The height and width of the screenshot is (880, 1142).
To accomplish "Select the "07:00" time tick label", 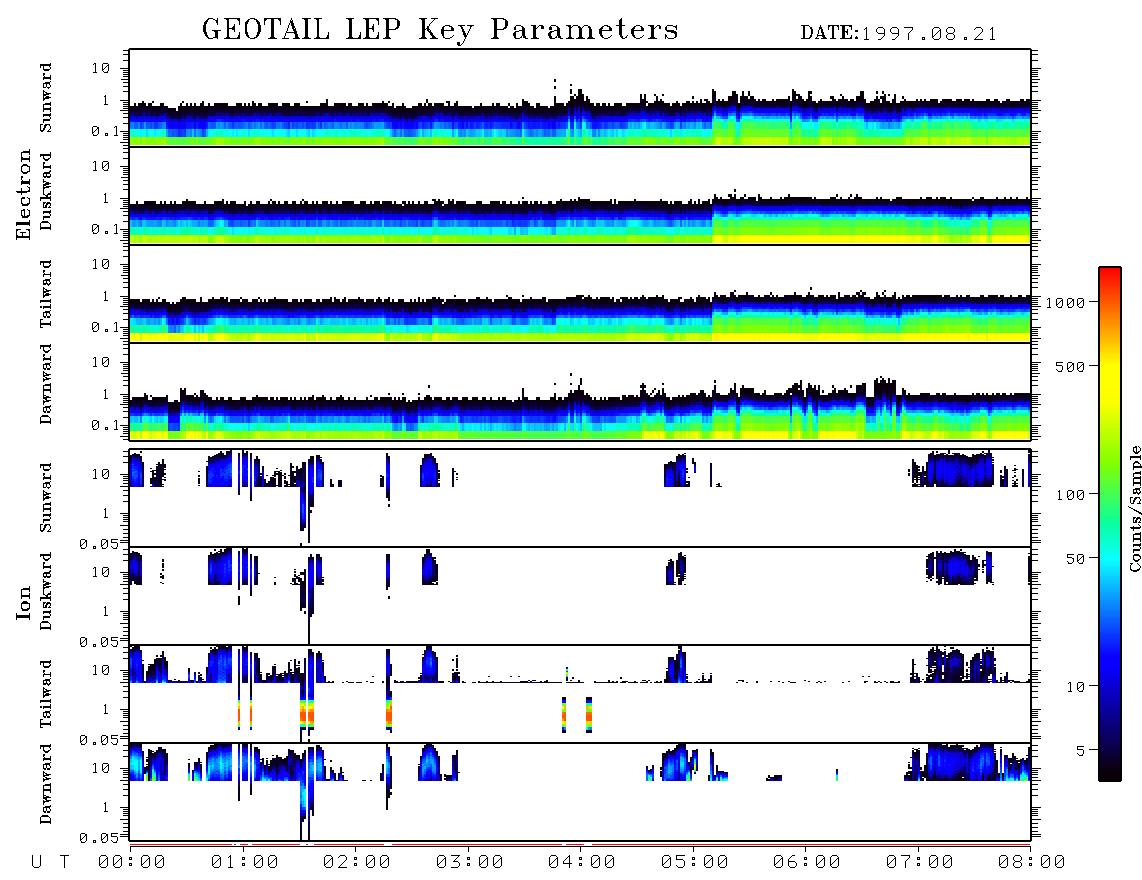I will pos(920,863).
